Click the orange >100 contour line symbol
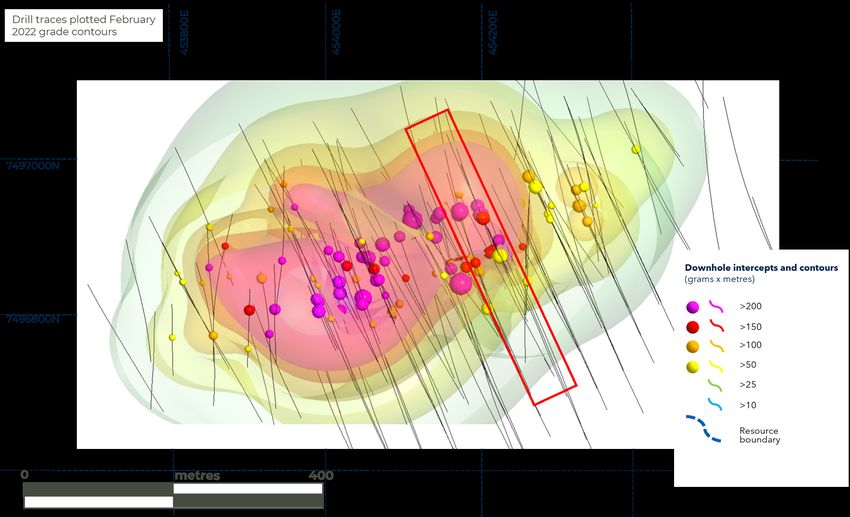850x517 pixels. pyautogui.click(x=716, y=345)
